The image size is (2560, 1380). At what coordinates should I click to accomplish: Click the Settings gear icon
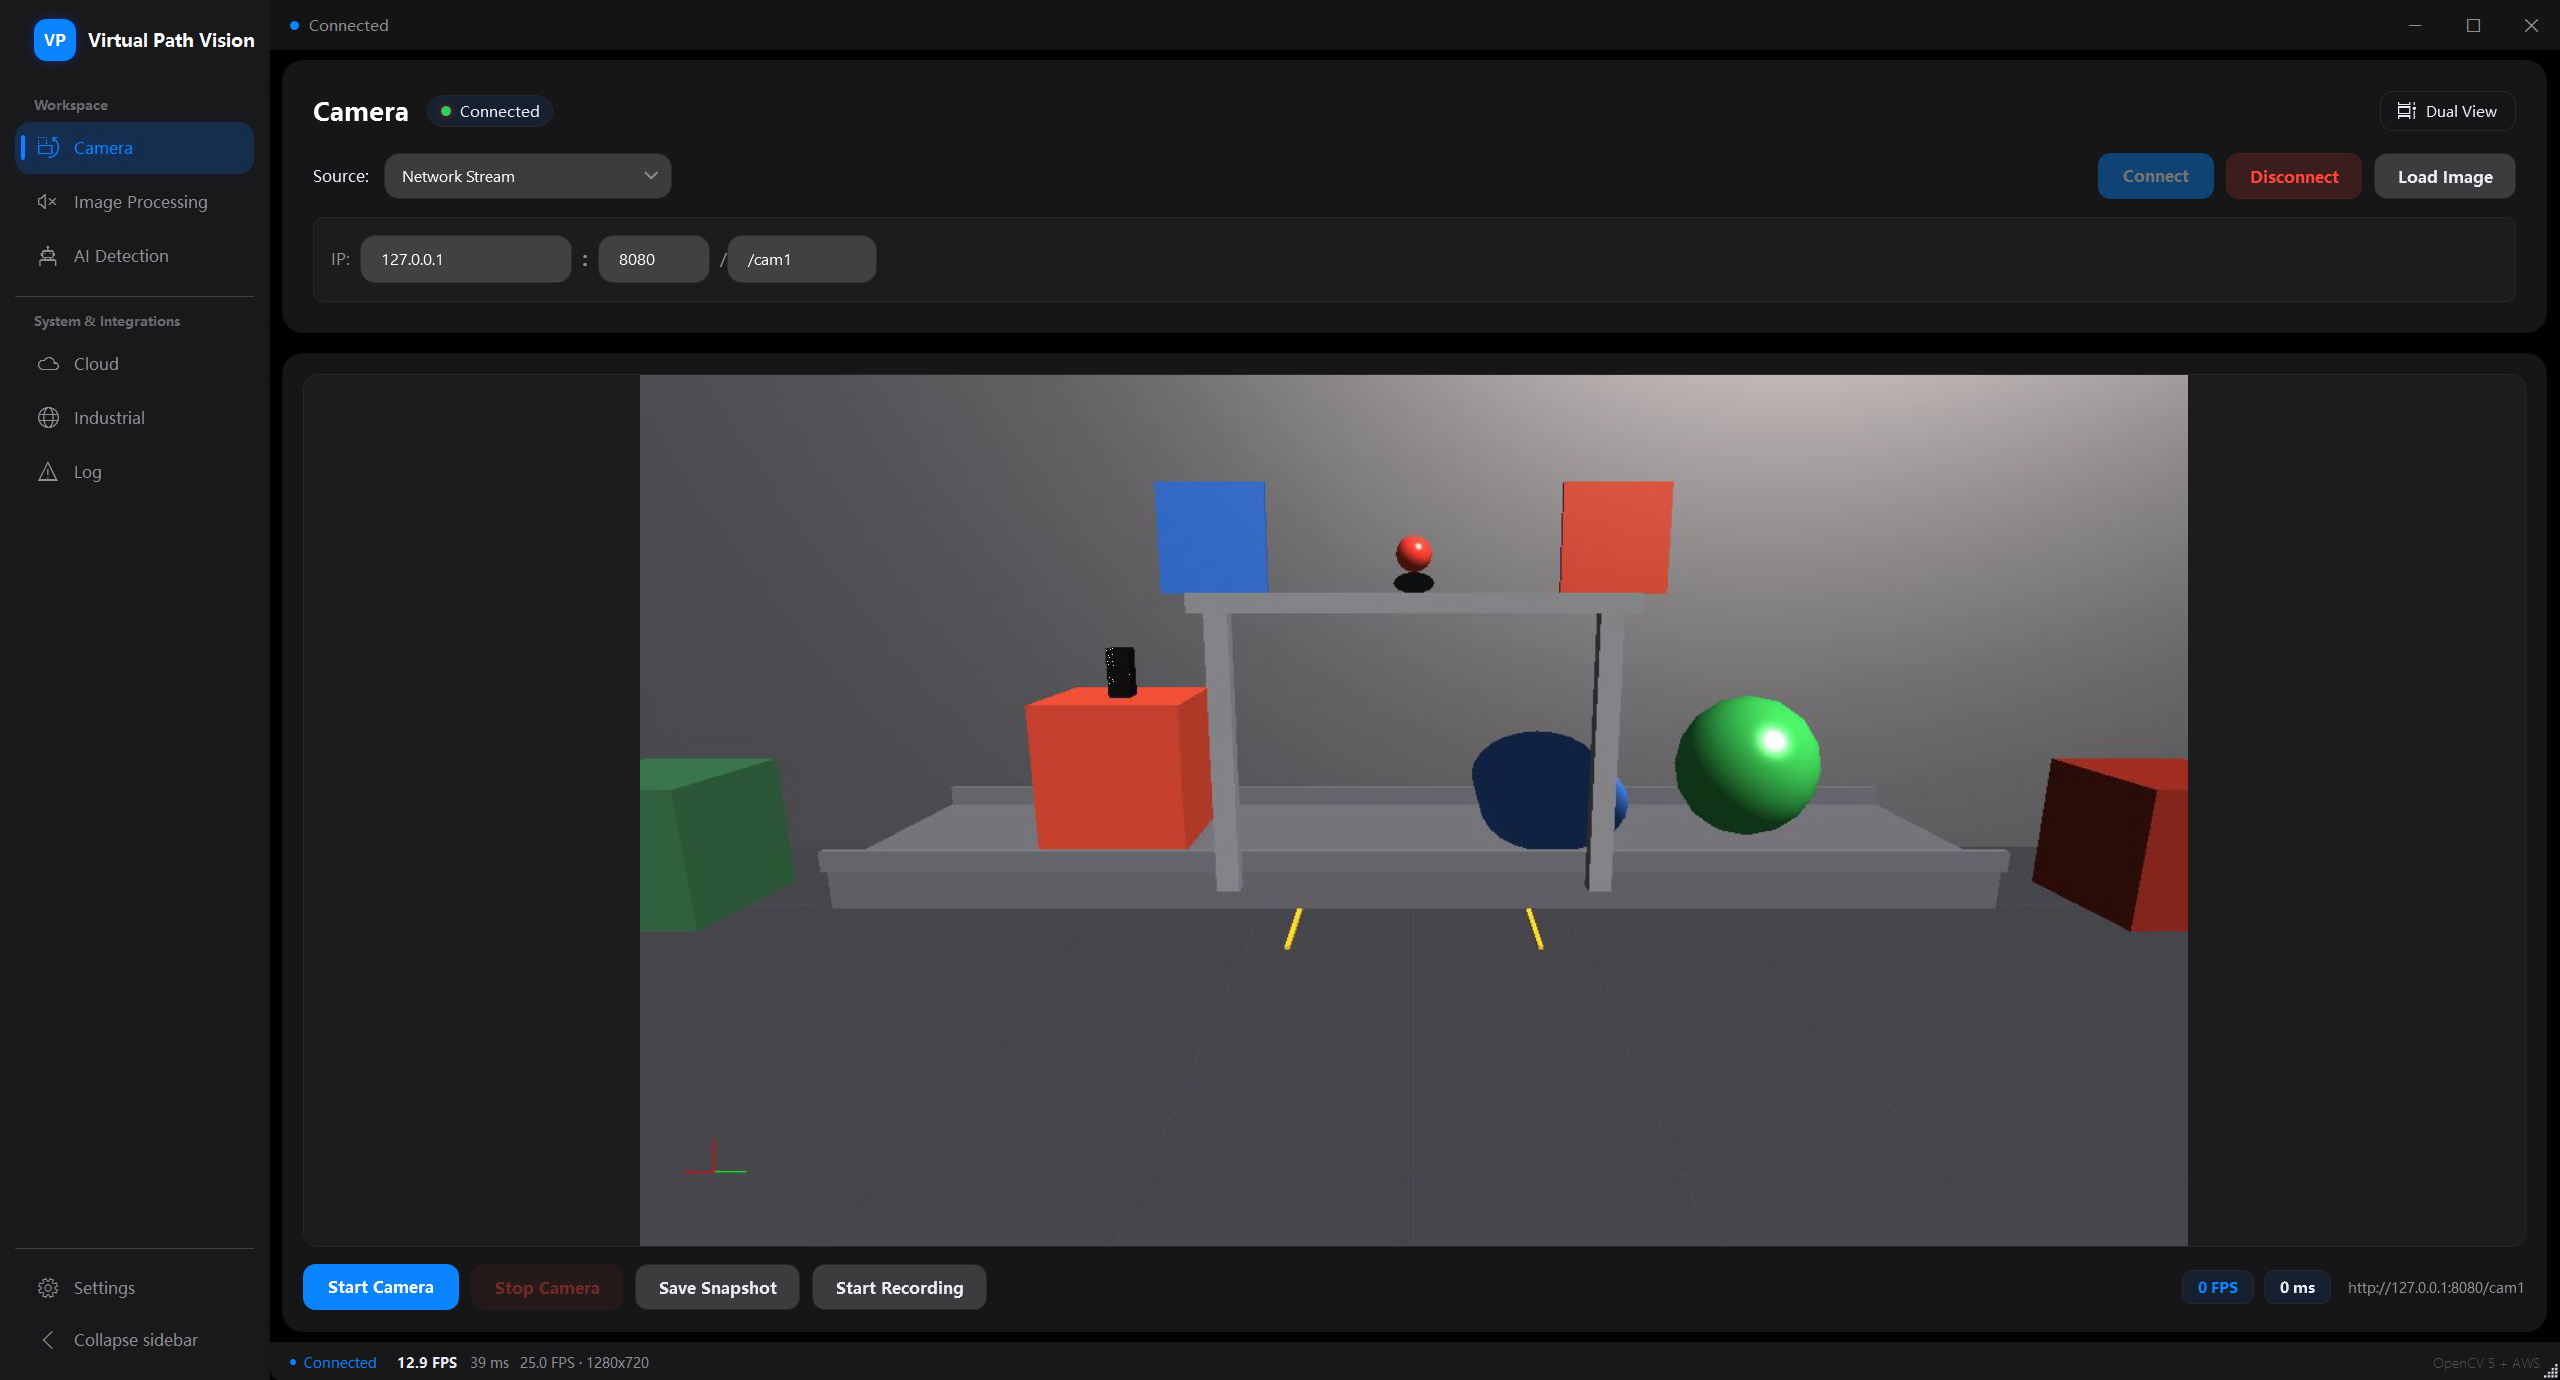point(48,1288)
